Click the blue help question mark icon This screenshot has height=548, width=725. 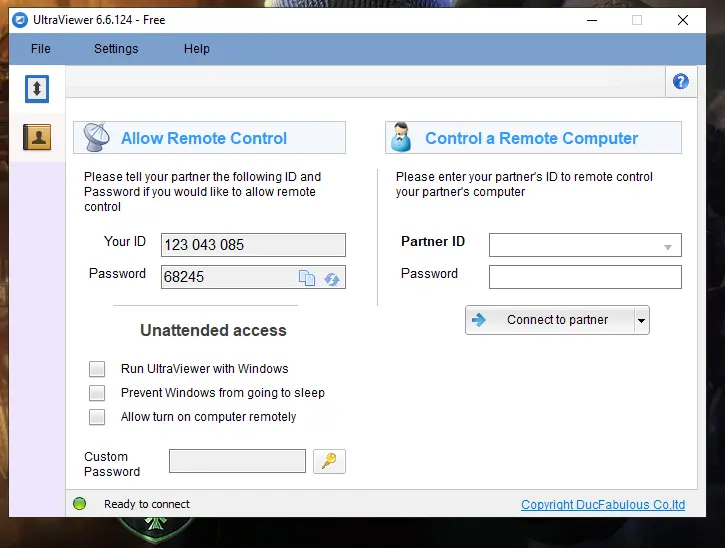click(x=681, y=81)
